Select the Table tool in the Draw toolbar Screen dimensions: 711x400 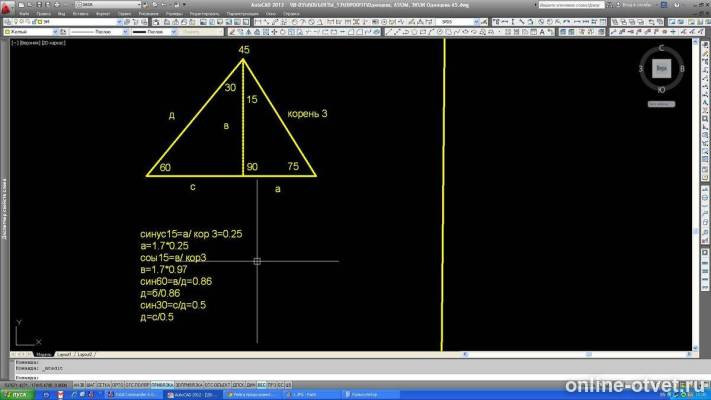coord(533,32)
